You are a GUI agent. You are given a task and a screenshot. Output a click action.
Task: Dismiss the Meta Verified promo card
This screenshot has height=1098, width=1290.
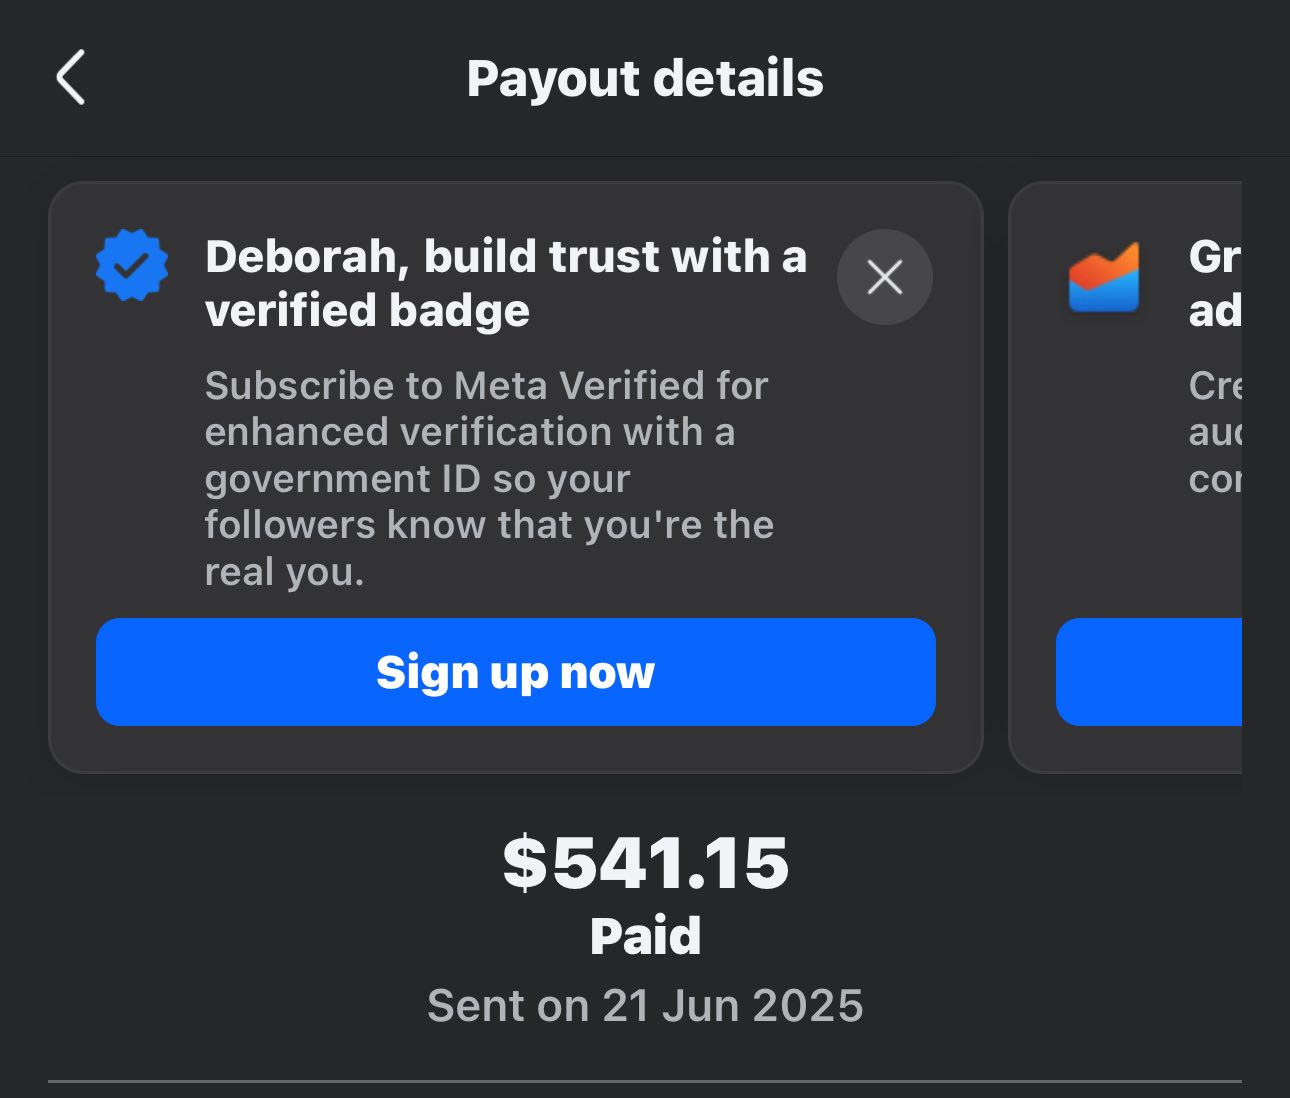(x=884, y=277)
